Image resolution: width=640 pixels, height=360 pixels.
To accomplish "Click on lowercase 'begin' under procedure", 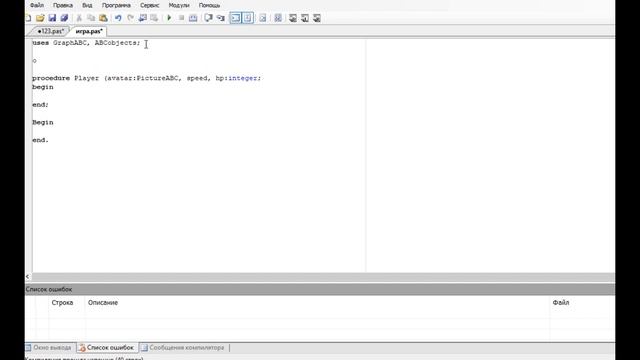I will [43, 87].
